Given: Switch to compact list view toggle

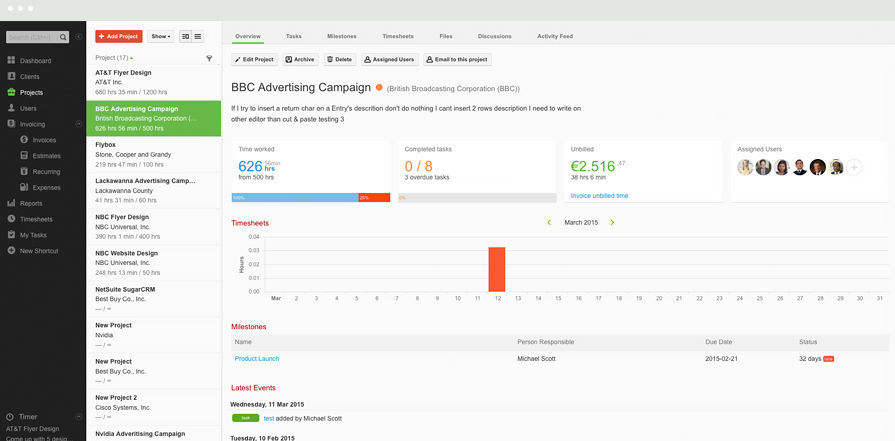Looking at the screenshot, I should (198, 36).
